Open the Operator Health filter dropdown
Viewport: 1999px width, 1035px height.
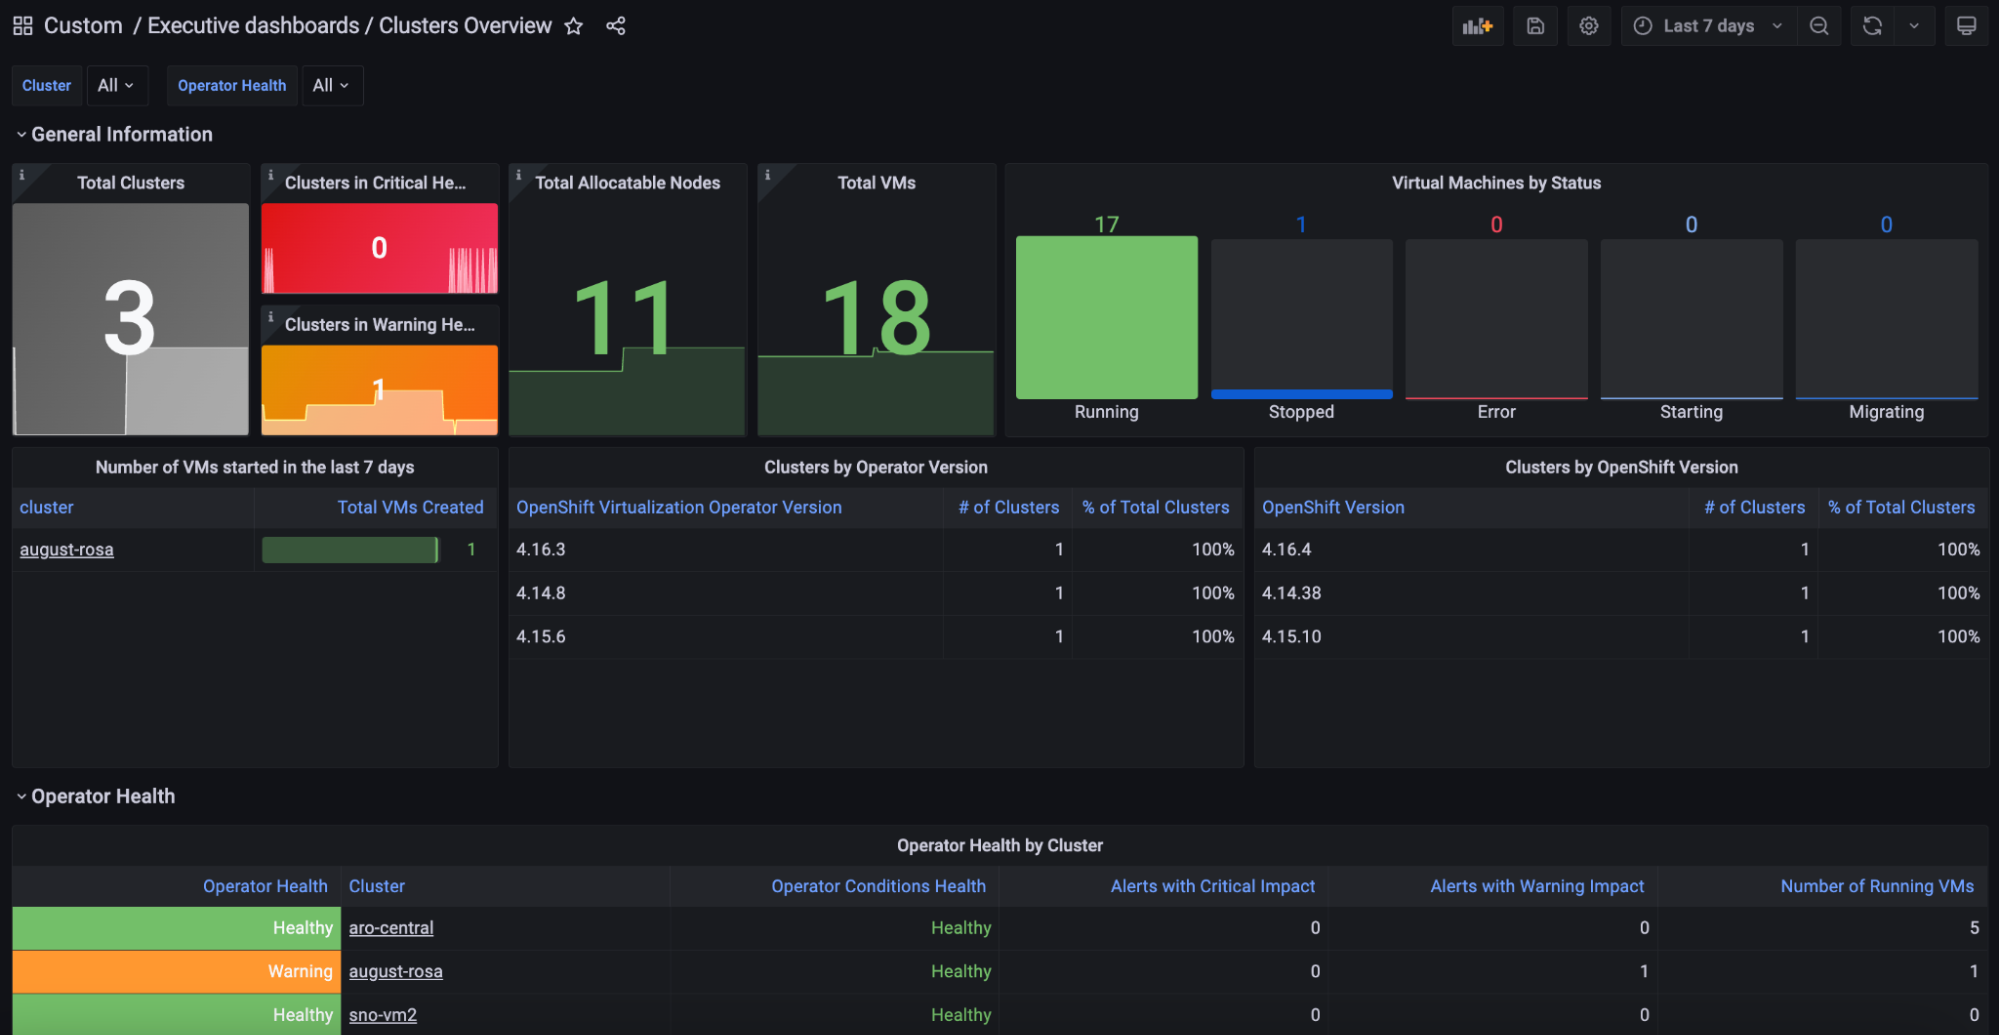click(x=331, y=86)
